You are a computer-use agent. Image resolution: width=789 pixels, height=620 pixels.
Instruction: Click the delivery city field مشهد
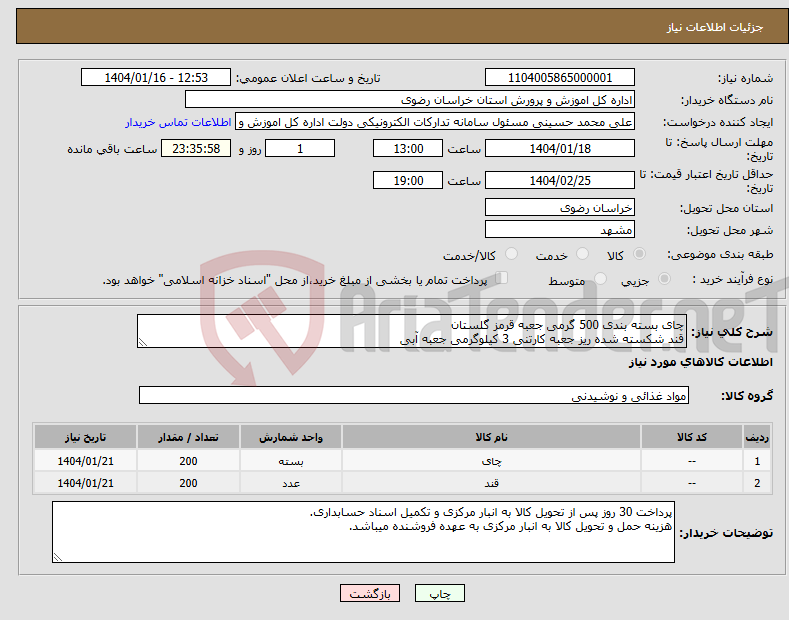pyautogui.click(x=560, y=229)
